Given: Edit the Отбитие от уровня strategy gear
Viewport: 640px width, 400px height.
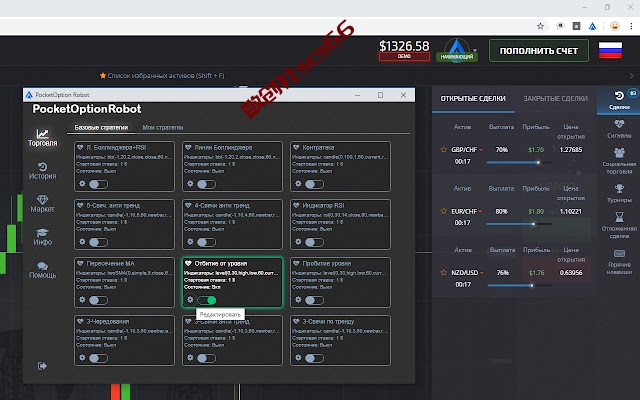Looking at the screenshot, I should tap(190, 300).
